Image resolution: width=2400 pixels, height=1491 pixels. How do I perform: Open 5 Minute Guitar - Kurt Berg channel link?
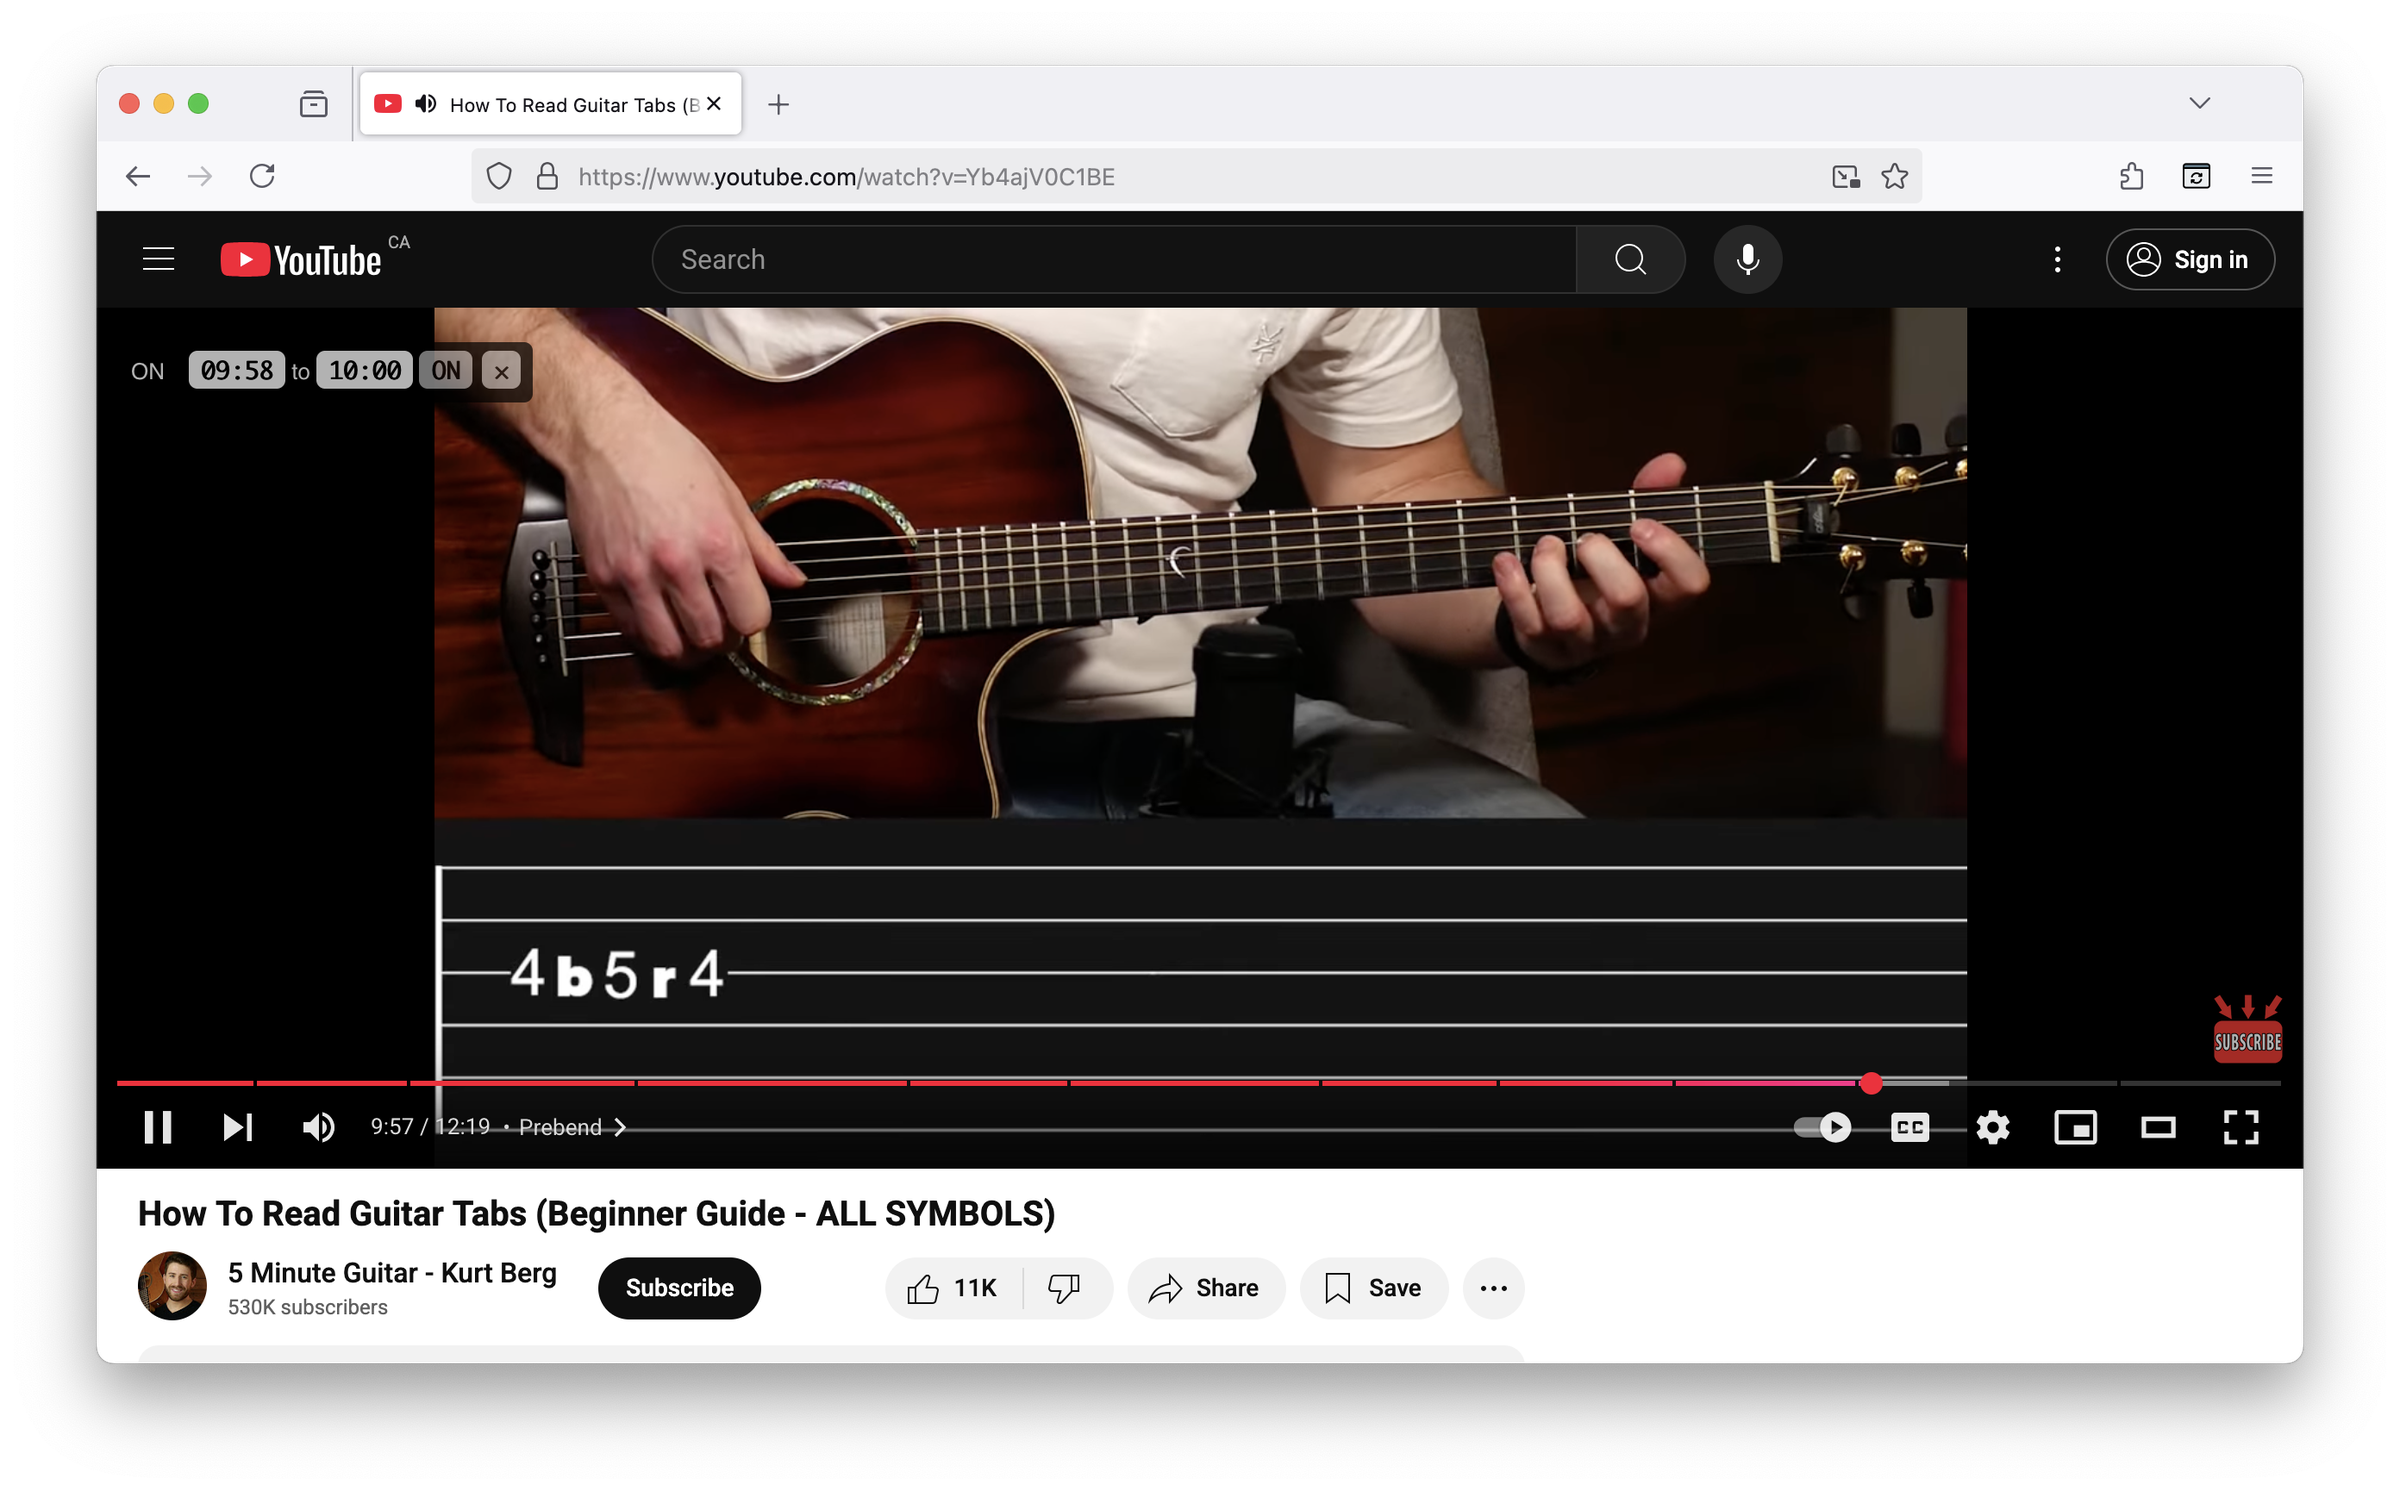pyautogui.click(x=392, y=1273)
